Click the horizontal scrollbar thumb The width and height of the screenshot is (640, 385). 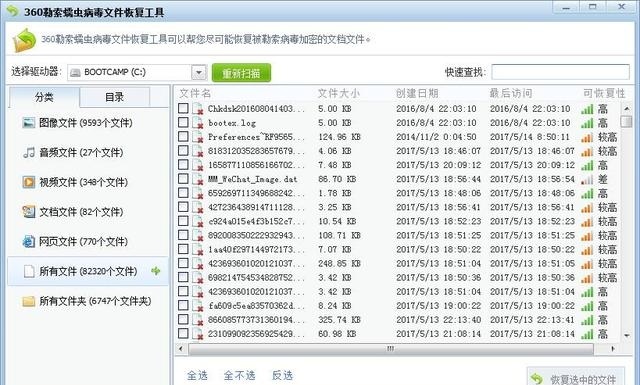point(391,349)
